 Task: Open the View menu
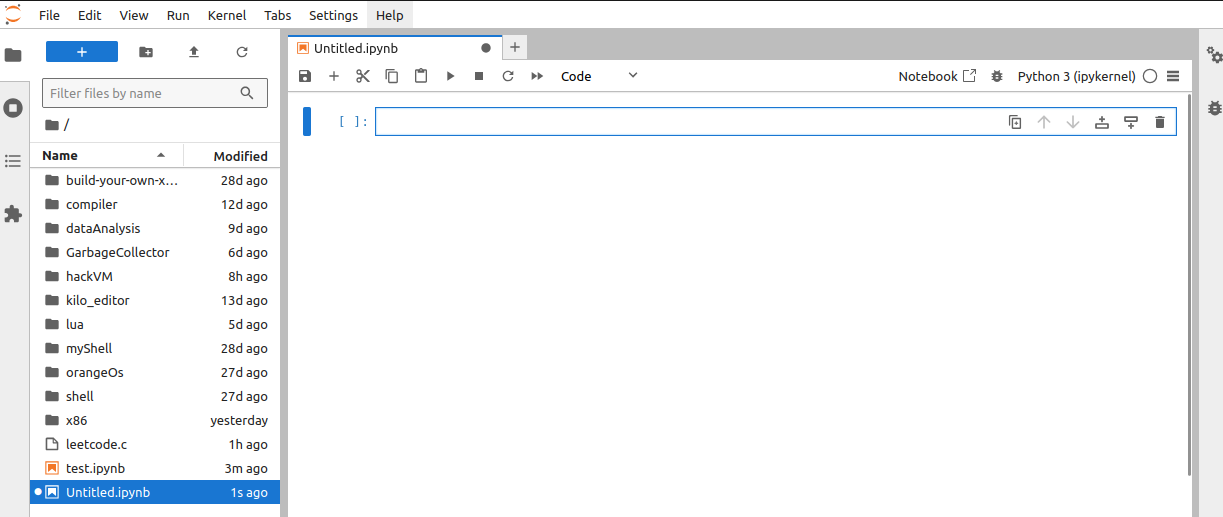pyautogui.click(x=134, y=15)
